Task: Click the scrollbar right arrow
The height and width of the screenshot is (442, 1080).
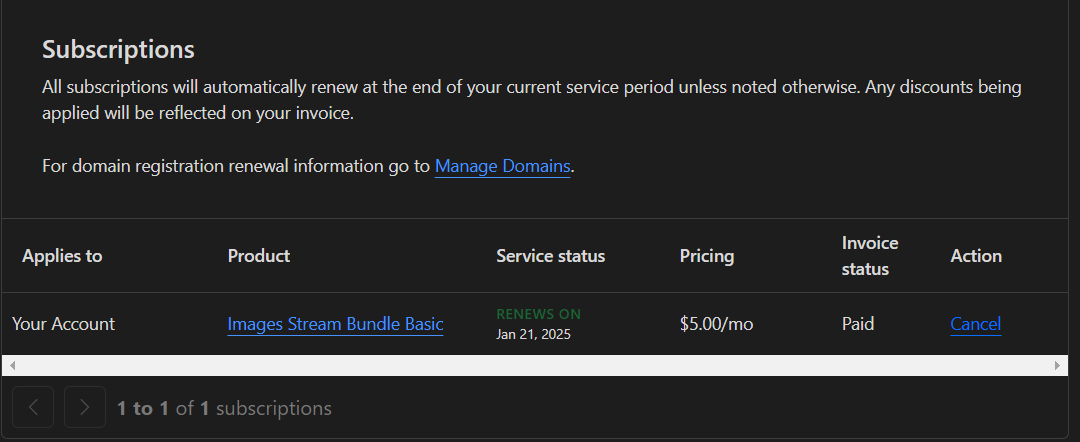Action: point(1057,366)
